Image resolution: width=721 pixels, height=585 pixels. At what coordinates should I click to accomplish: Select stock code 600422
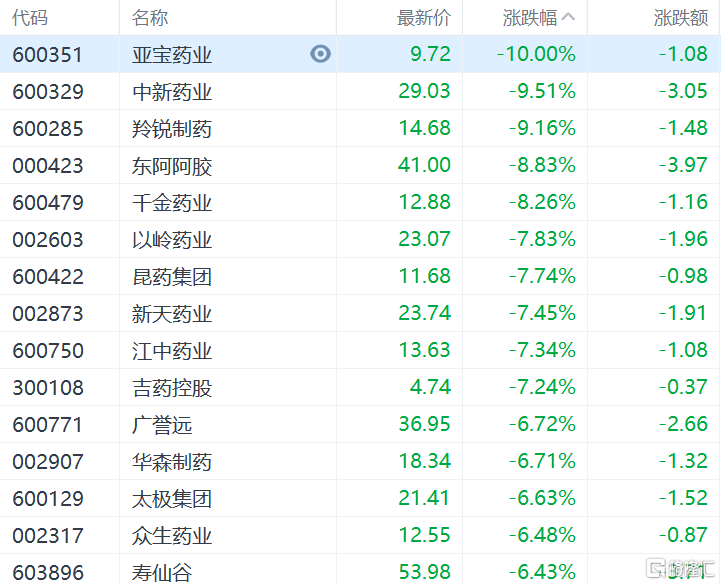pyautogui.click(x=48, y=277)
